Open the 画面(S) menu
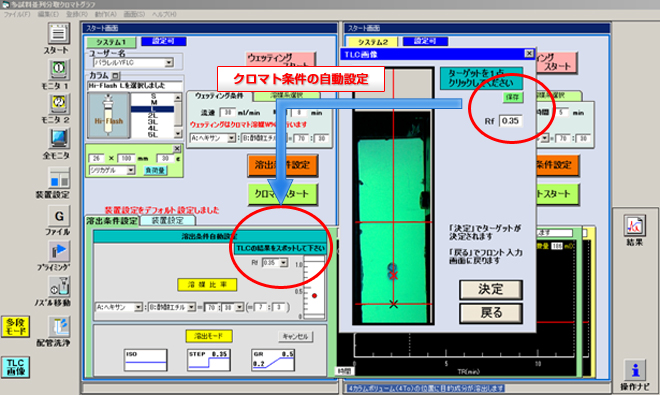 [x=134, y=14]
